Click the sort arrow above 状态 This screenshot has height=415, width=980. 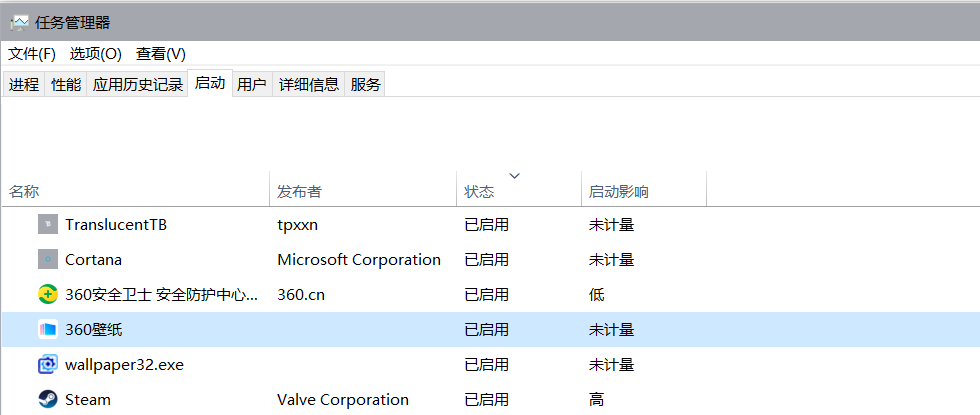coord(514,176)
